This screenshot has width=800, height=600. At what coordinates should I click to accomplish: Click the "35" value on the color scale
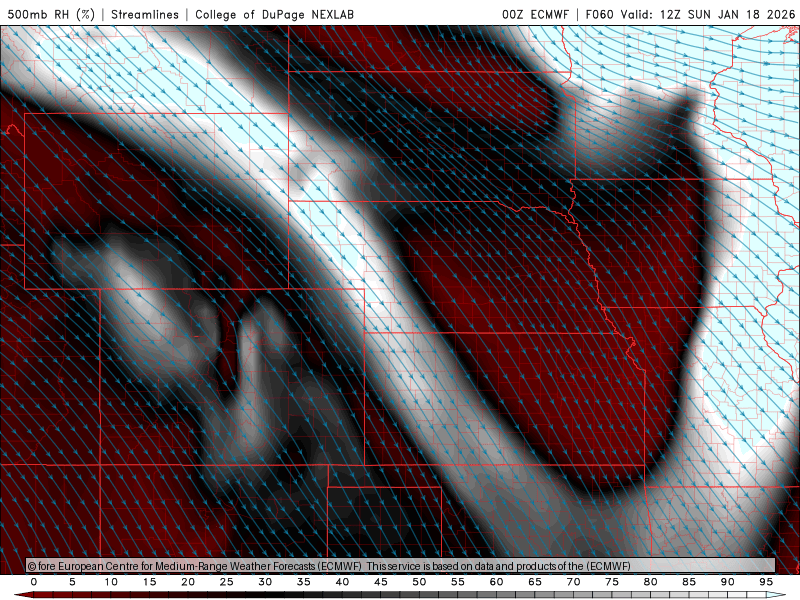click(x=304, y=582)
